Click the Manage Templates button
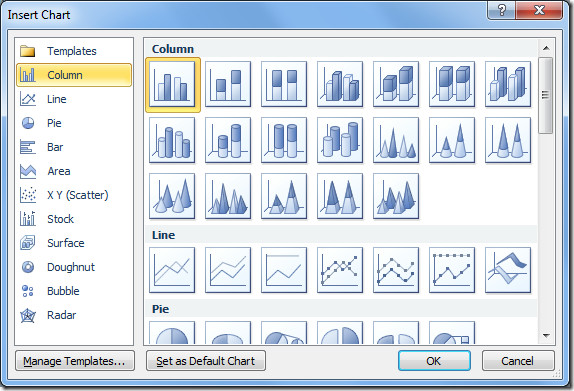 click(75, 361)
